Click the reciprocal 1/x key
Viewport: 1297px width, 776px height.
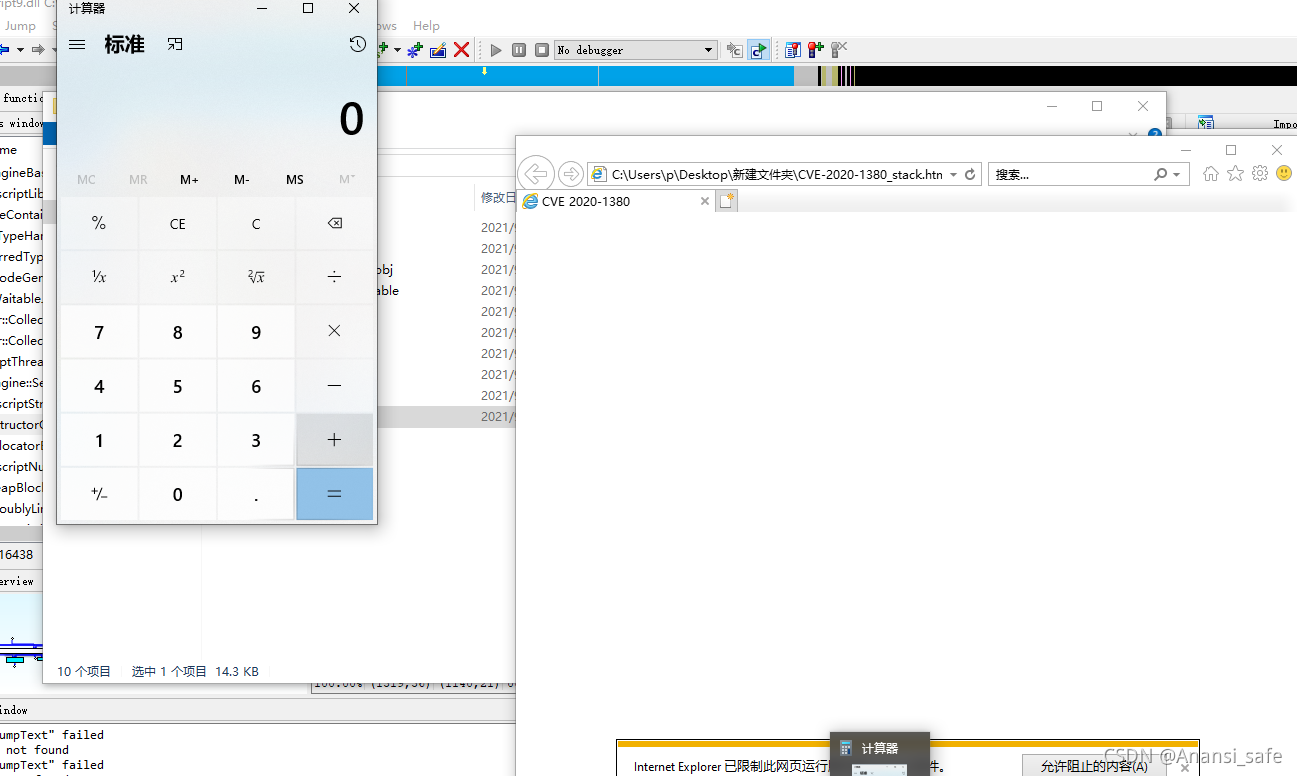click(99, 277)
